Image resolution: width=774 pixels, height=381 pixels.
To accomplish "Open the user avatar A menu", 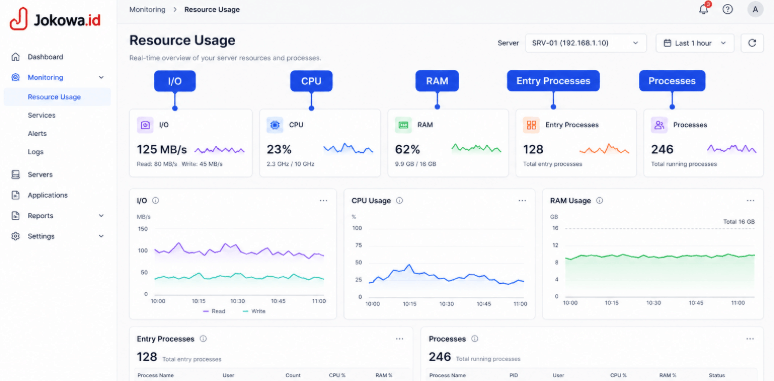I will (x=755, y=9).
